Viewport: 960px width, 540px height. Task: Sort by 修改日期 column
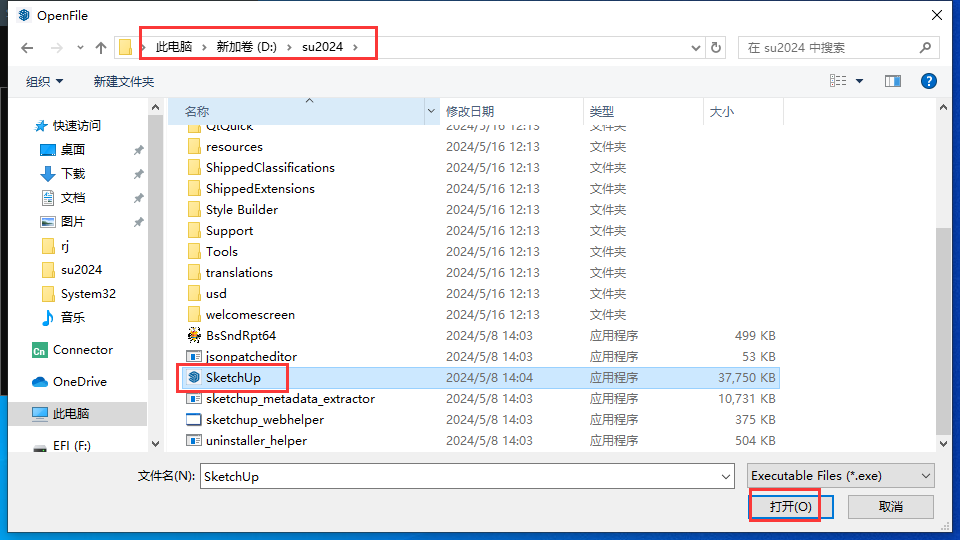(x=511, y=111)
